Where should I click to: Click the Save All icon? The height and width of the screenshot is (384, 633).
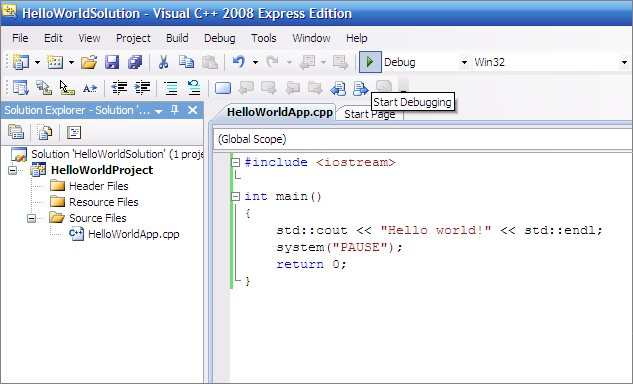tap(135, 62)
